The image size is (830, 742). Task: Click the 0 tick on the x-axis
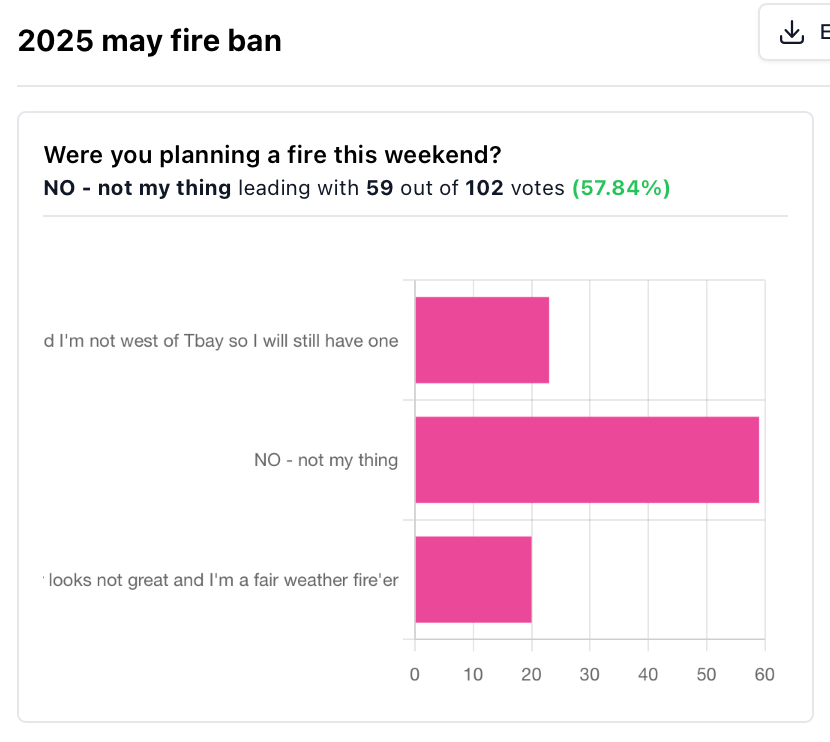coord(414,674)
